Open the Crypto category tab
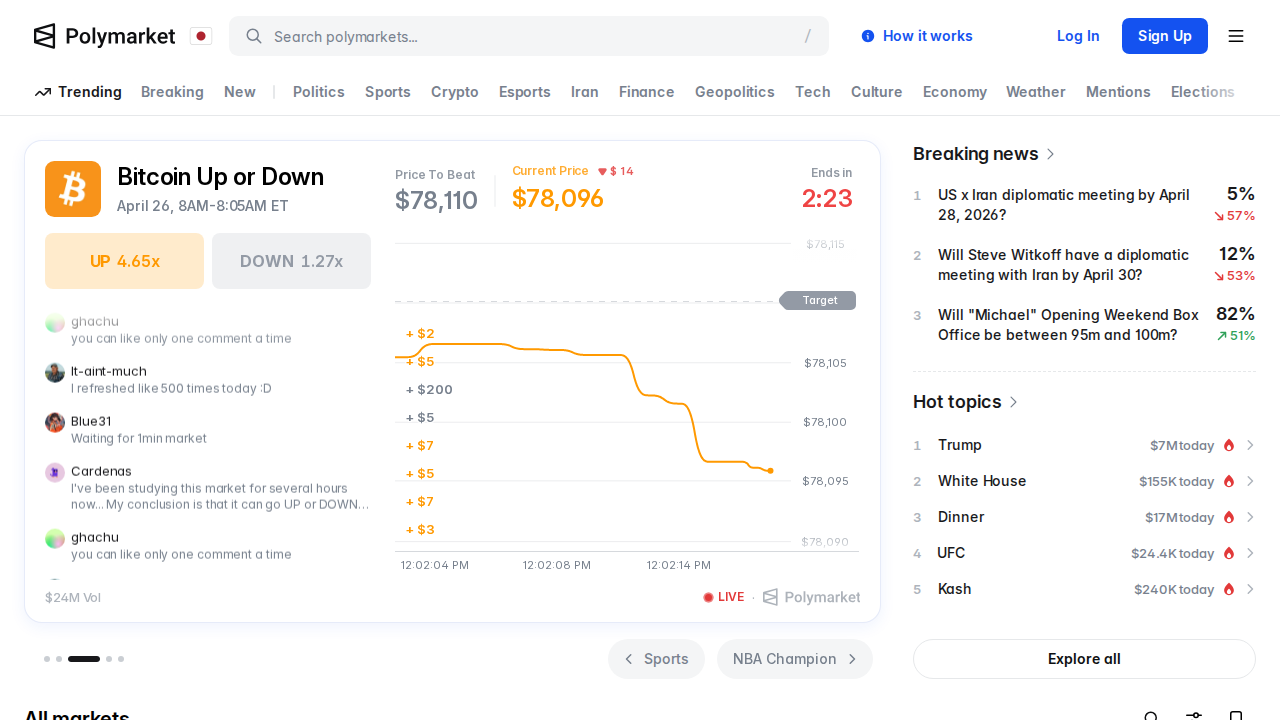 point(455,92)
